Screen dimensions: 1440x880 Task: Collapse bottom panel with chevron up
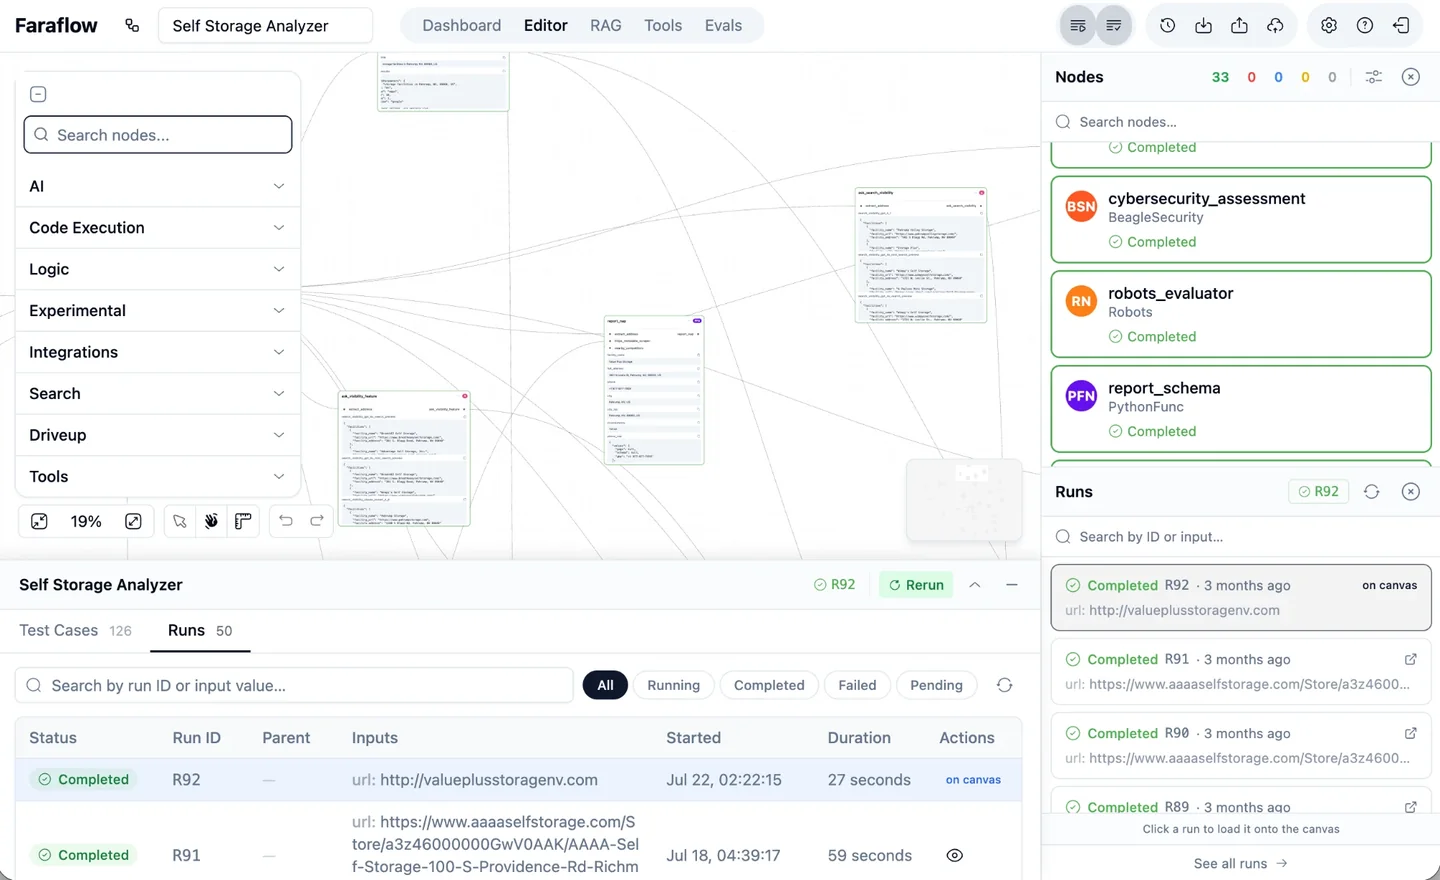975,585
